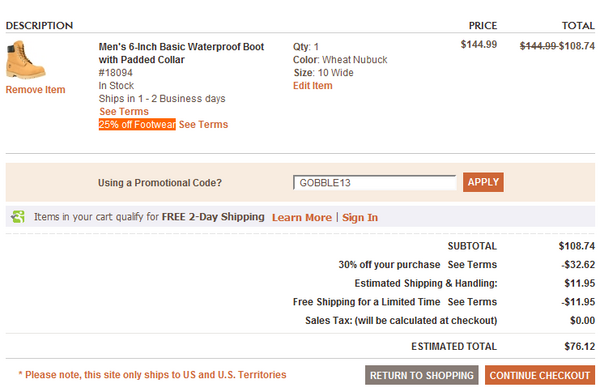Apply the promotional code
The height and width of the screenshot is (392, 600).
pyautogui.click(x=483, y=182)
